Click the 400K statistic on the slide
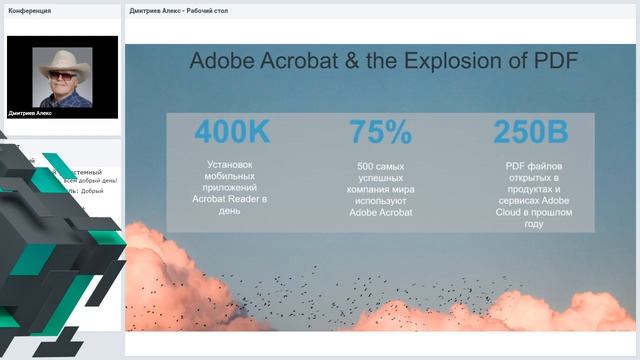The image size is (640, 360). [232, 131]
